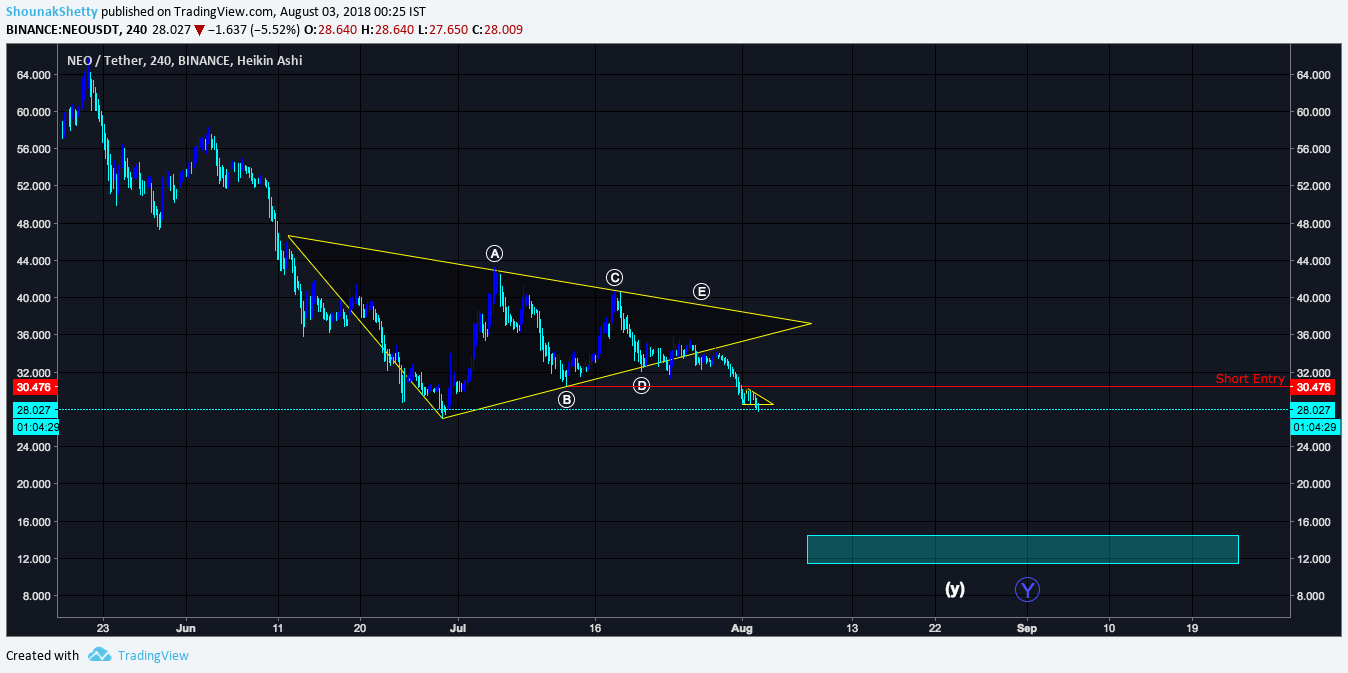Click the circled E wave label
The width and height of the screenshot is (1348, 673).
[701, 291]
